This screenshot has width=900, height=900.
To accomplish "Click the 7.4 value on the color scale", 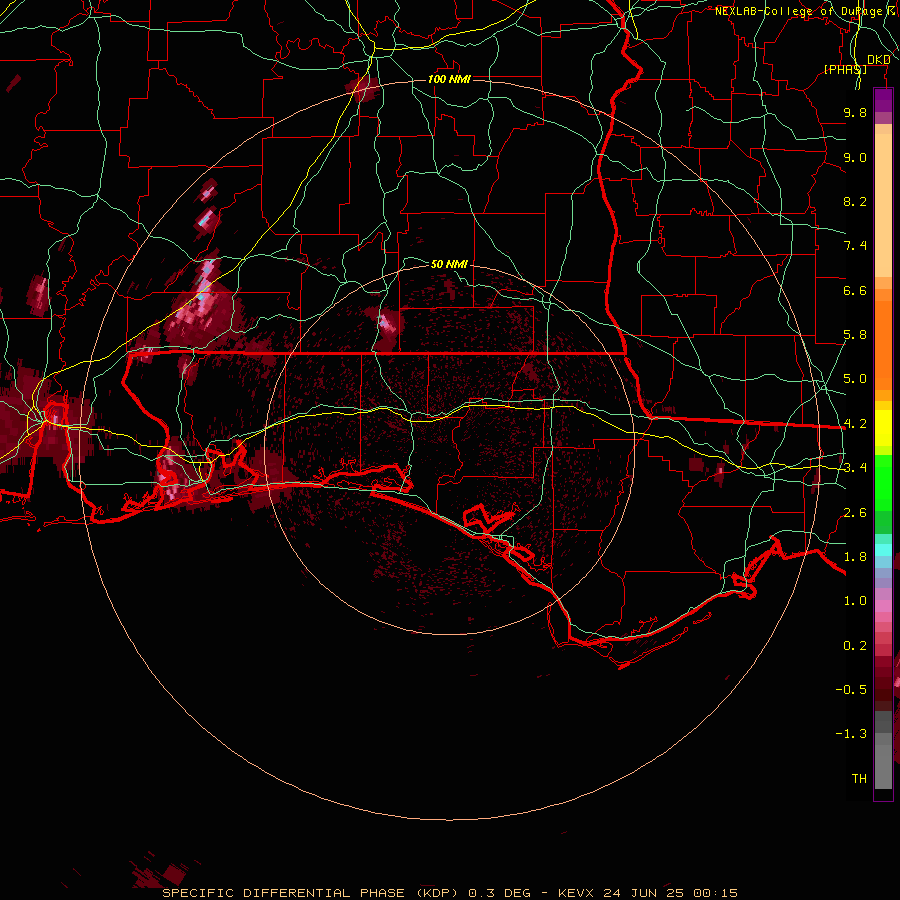I will [855, 246].
